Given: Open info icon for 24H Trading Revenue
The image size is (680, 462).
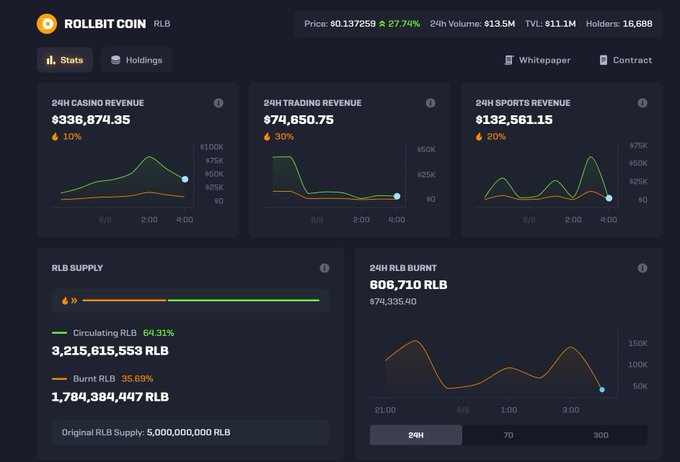Looking at the screenshot, I should pos(431,103).
